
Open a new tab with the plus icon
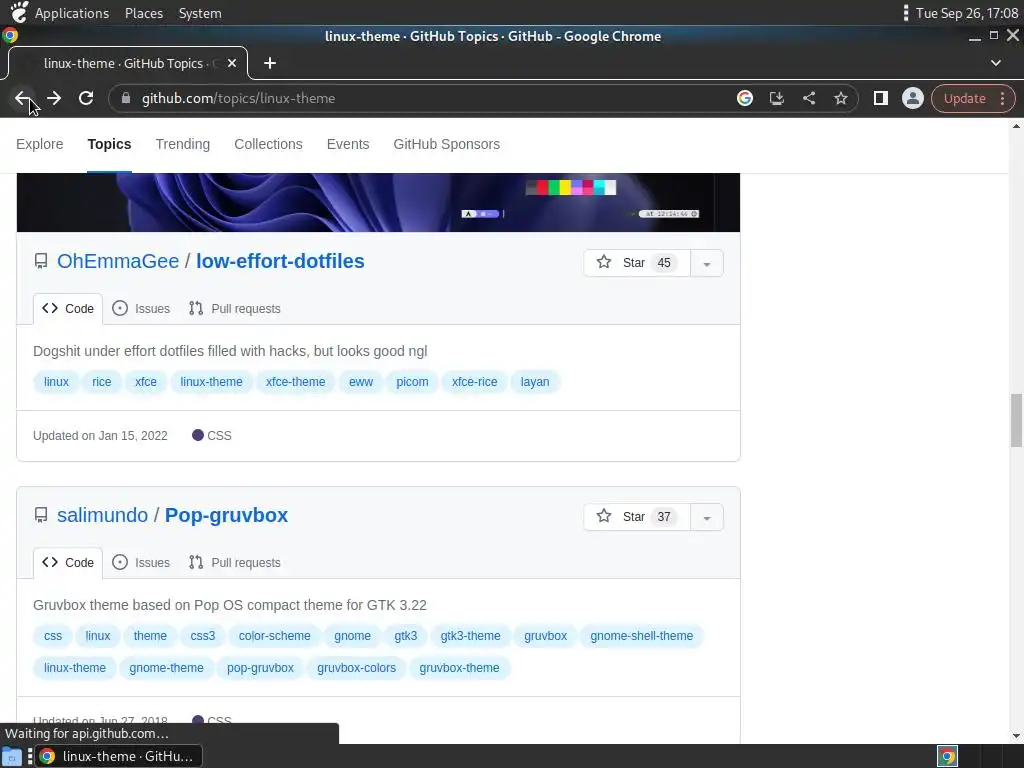(270, 63)
